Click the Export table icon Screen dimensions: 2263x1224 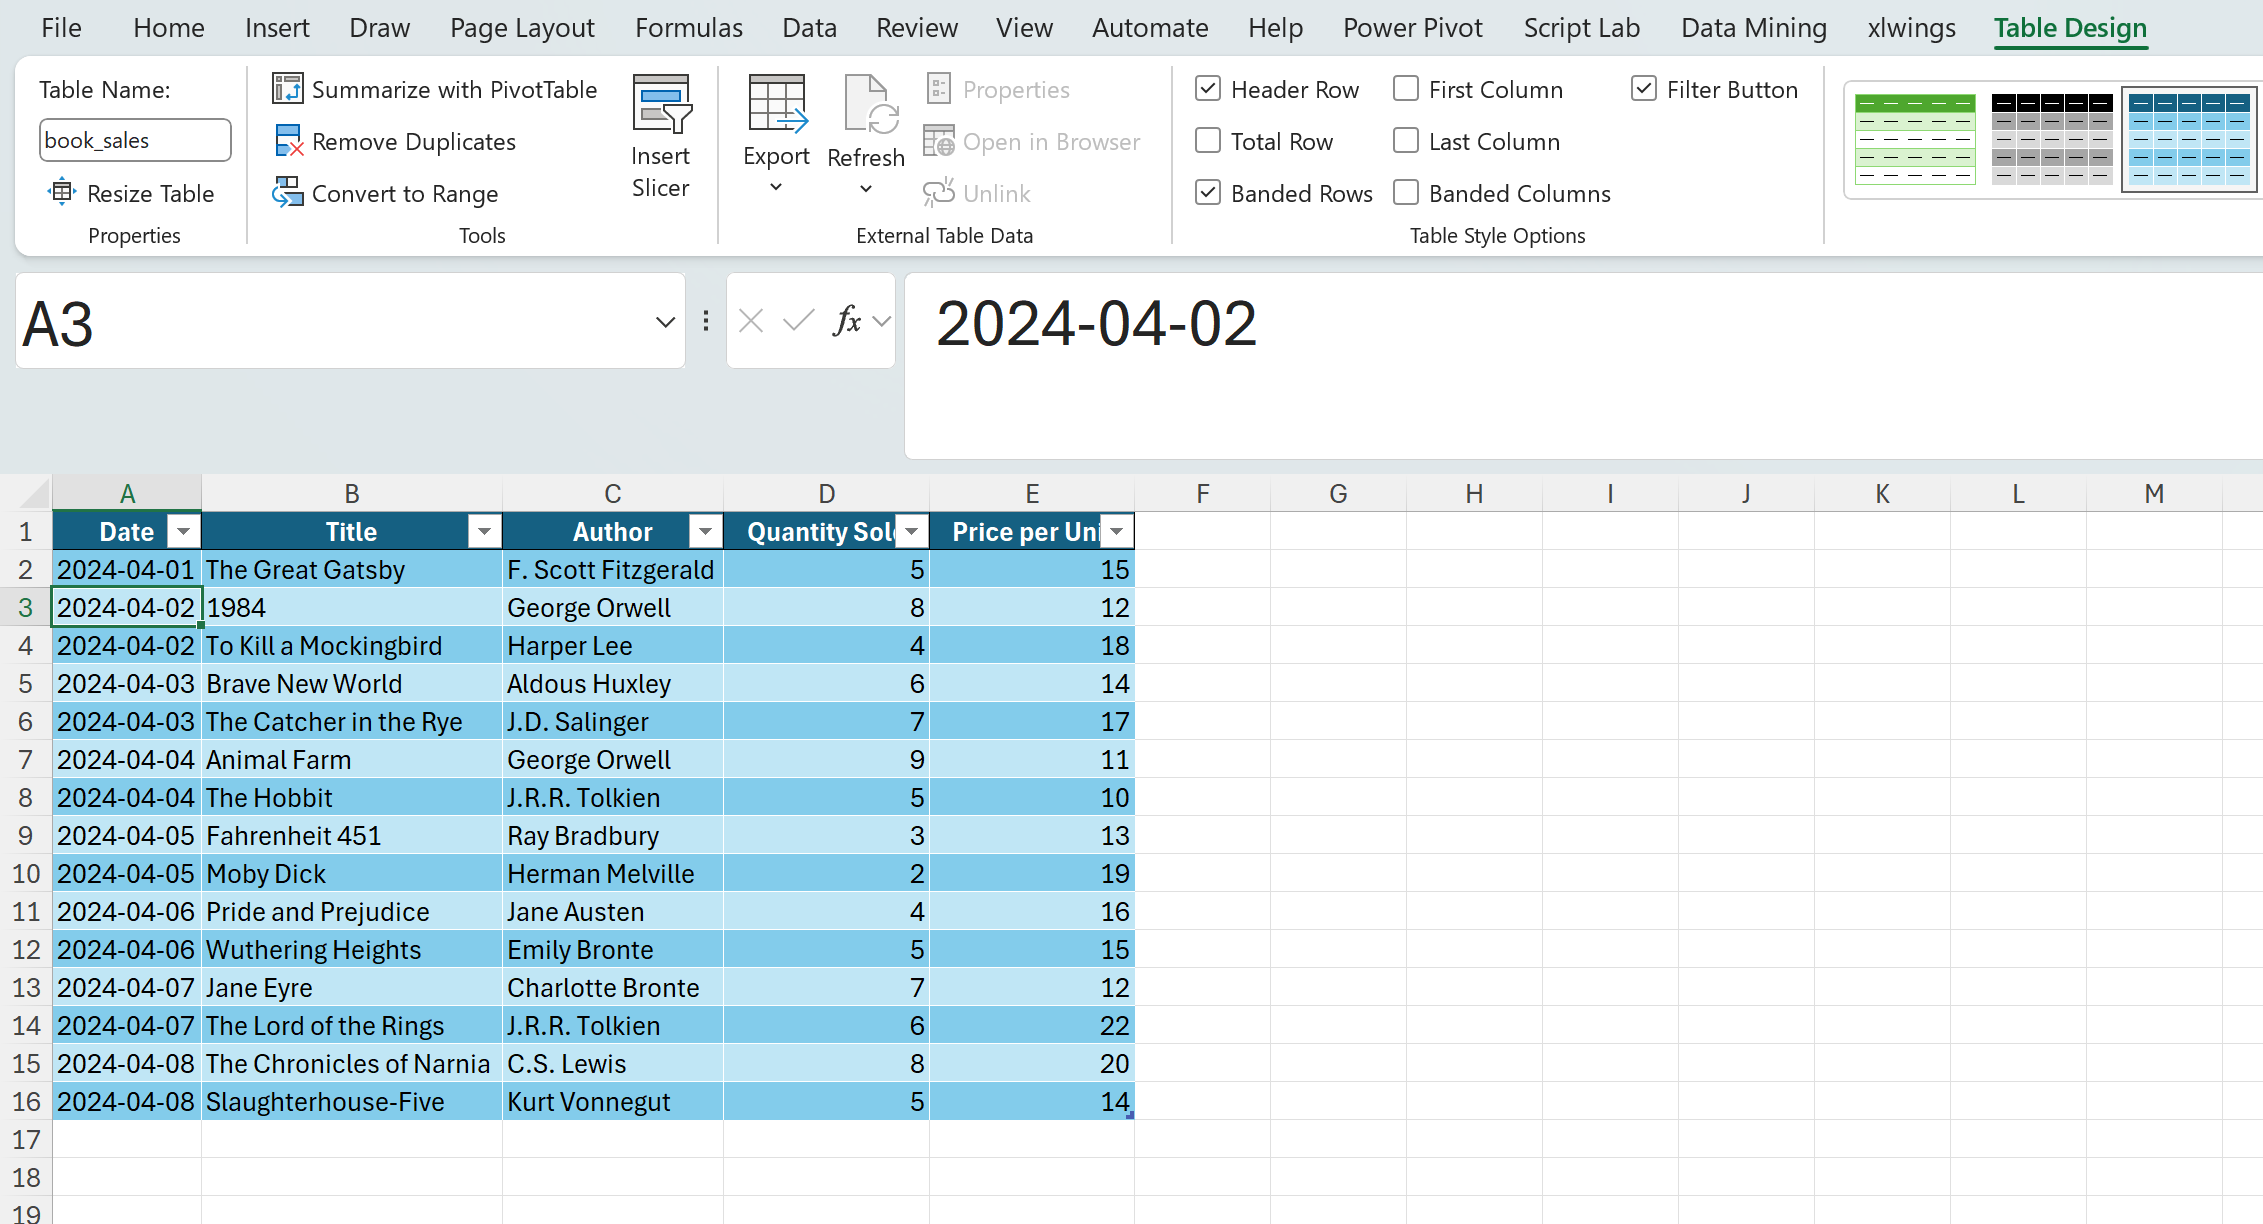(776, 104)
